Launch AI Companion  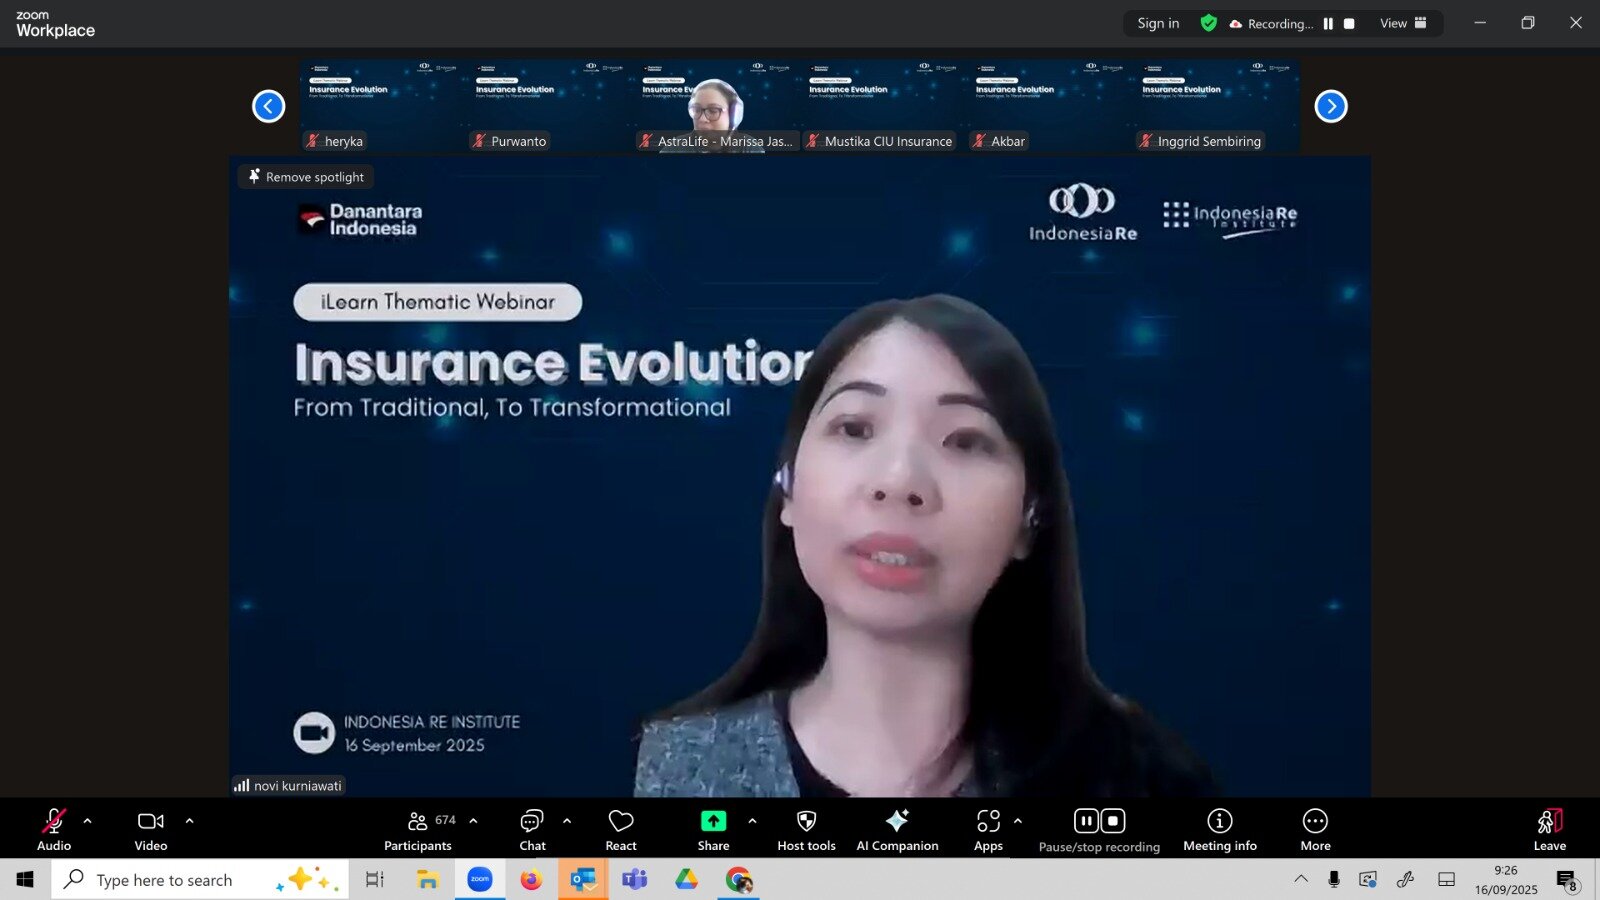coord(897,829)
